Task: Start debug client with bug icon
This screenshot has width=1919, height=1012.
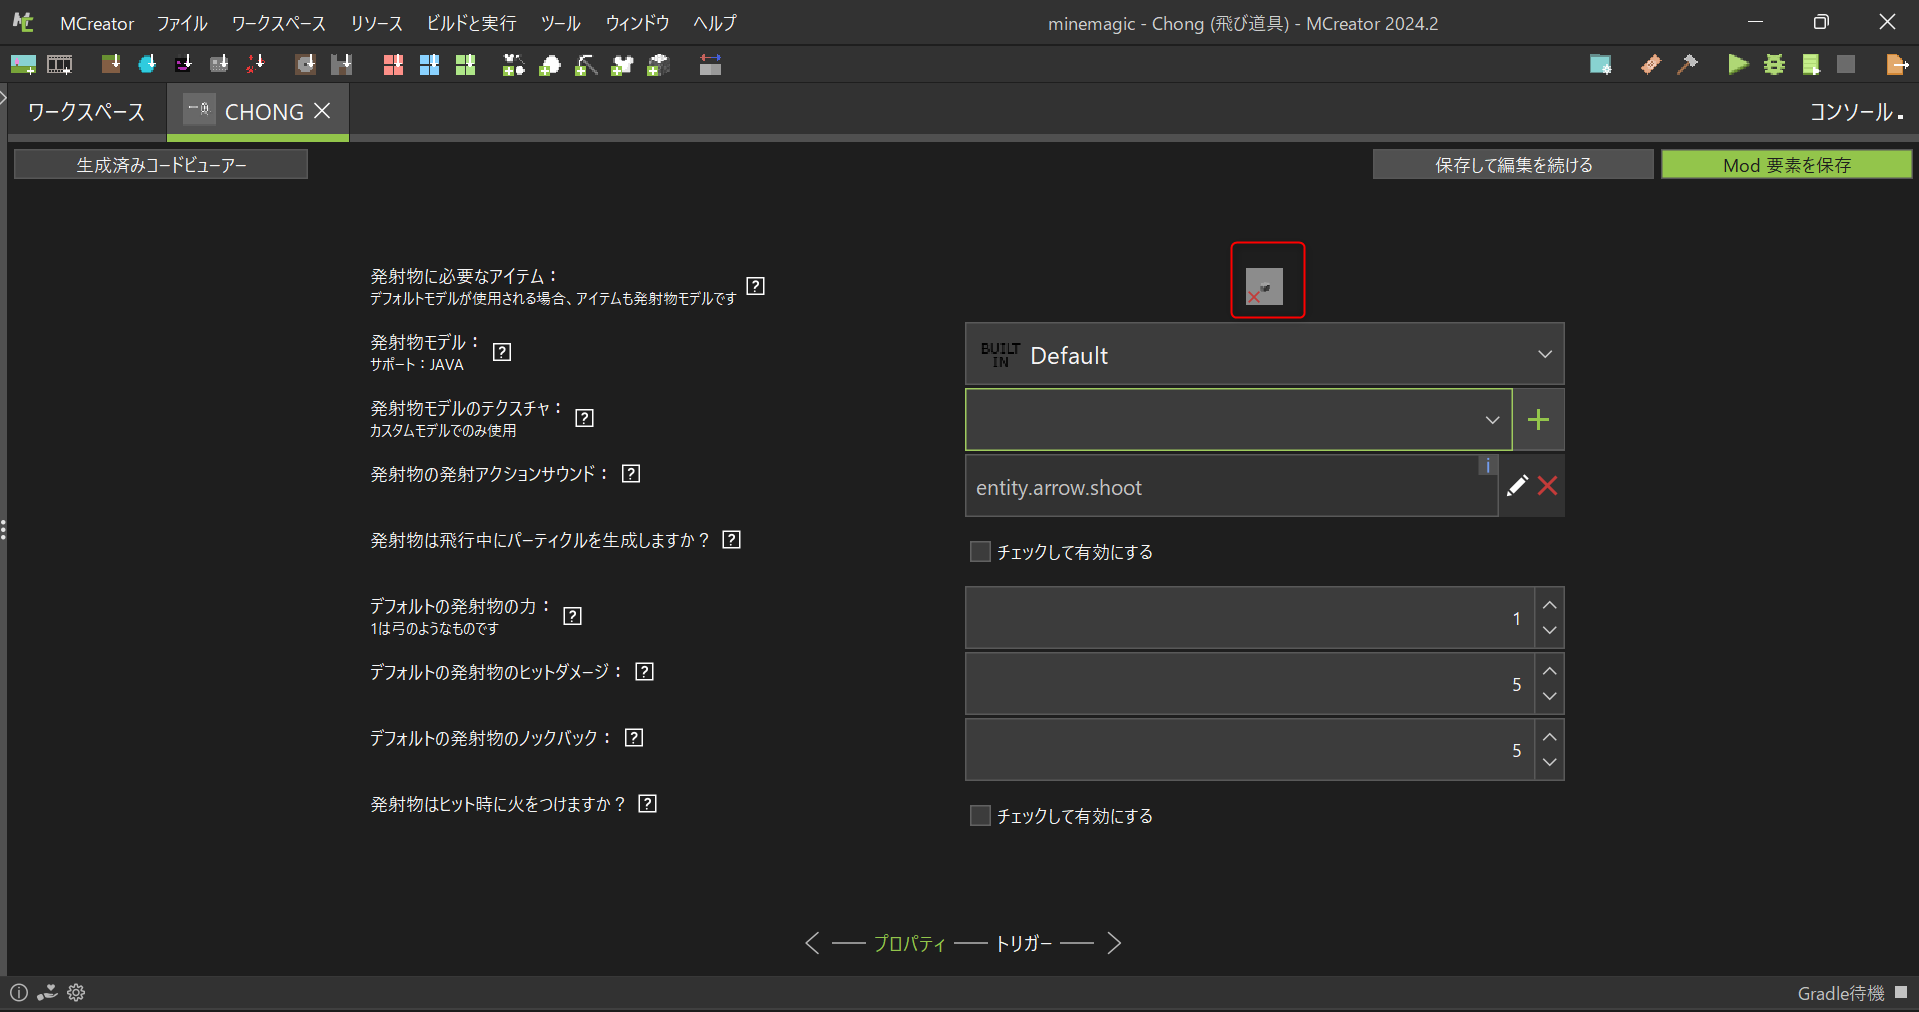Action: [x=1774, y=65]
